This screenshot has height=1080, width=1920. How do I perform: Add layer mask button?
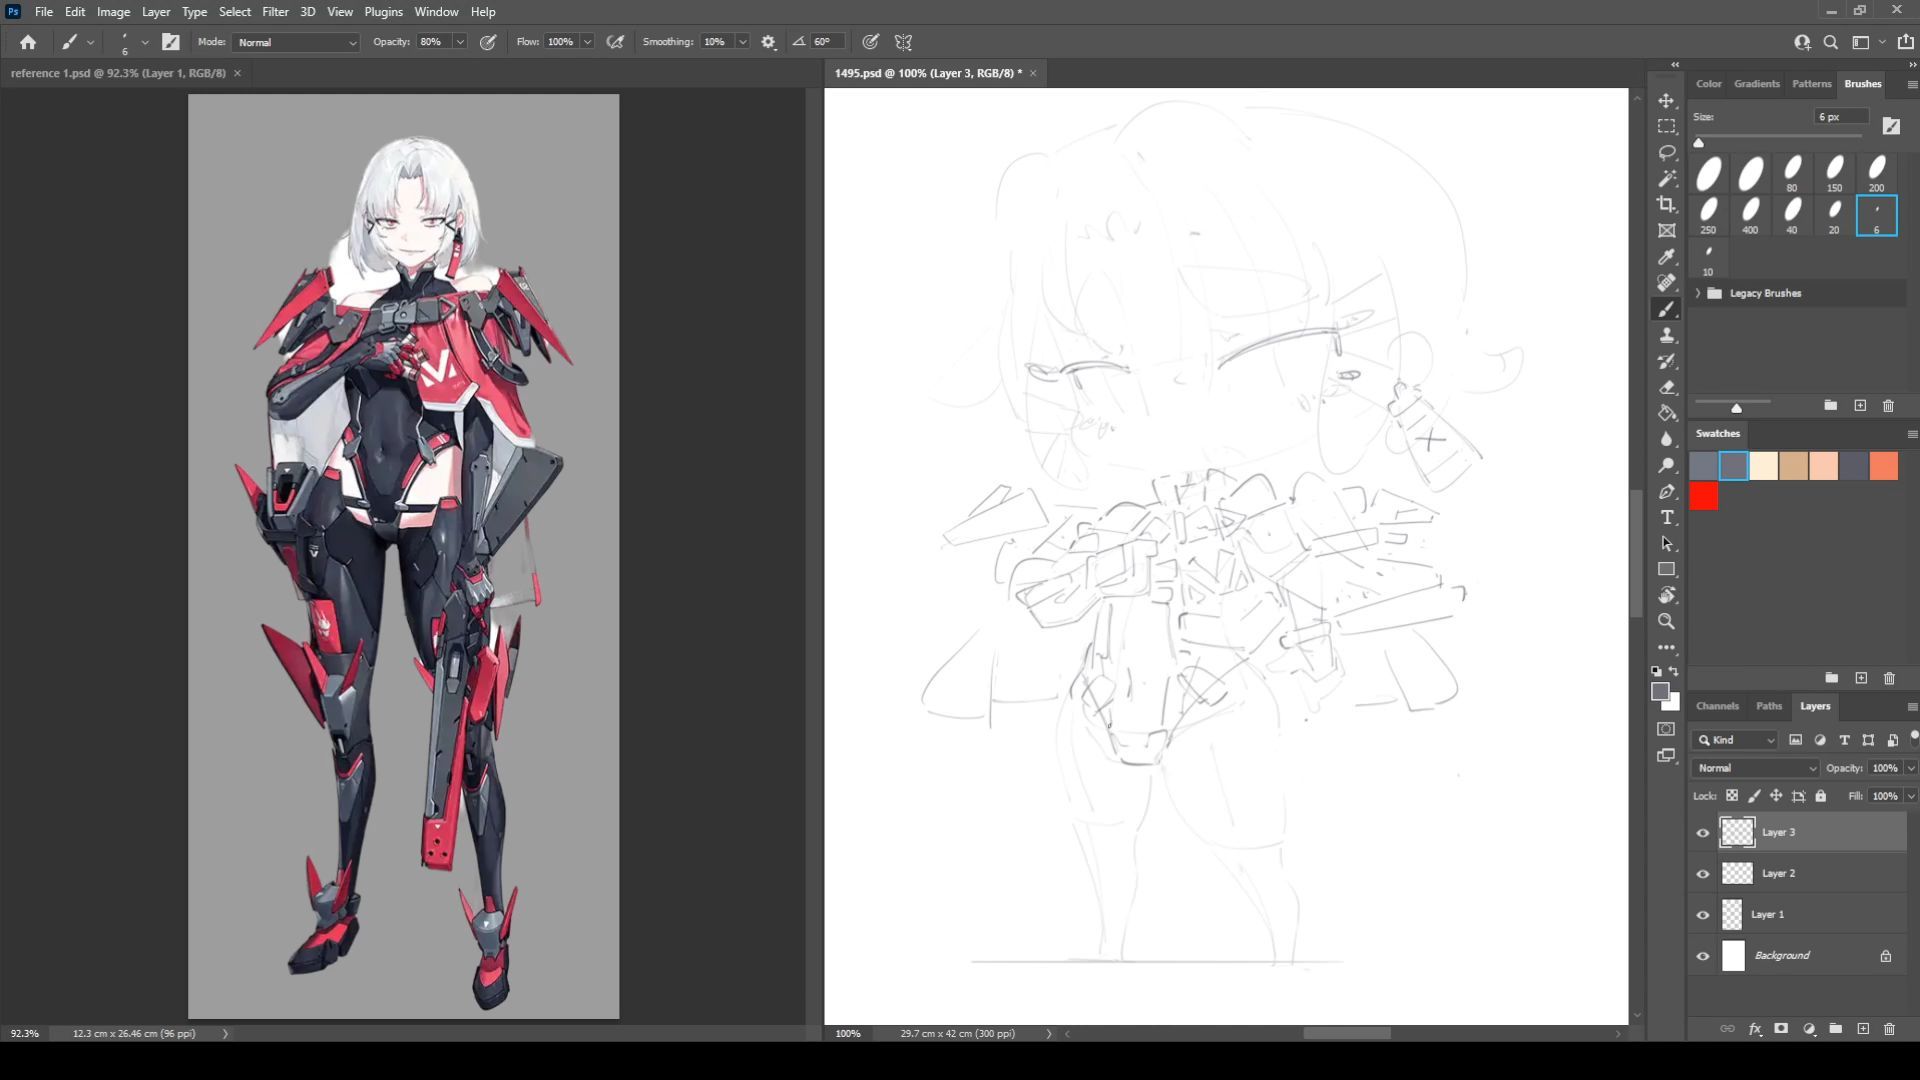click(1781, 1029)
